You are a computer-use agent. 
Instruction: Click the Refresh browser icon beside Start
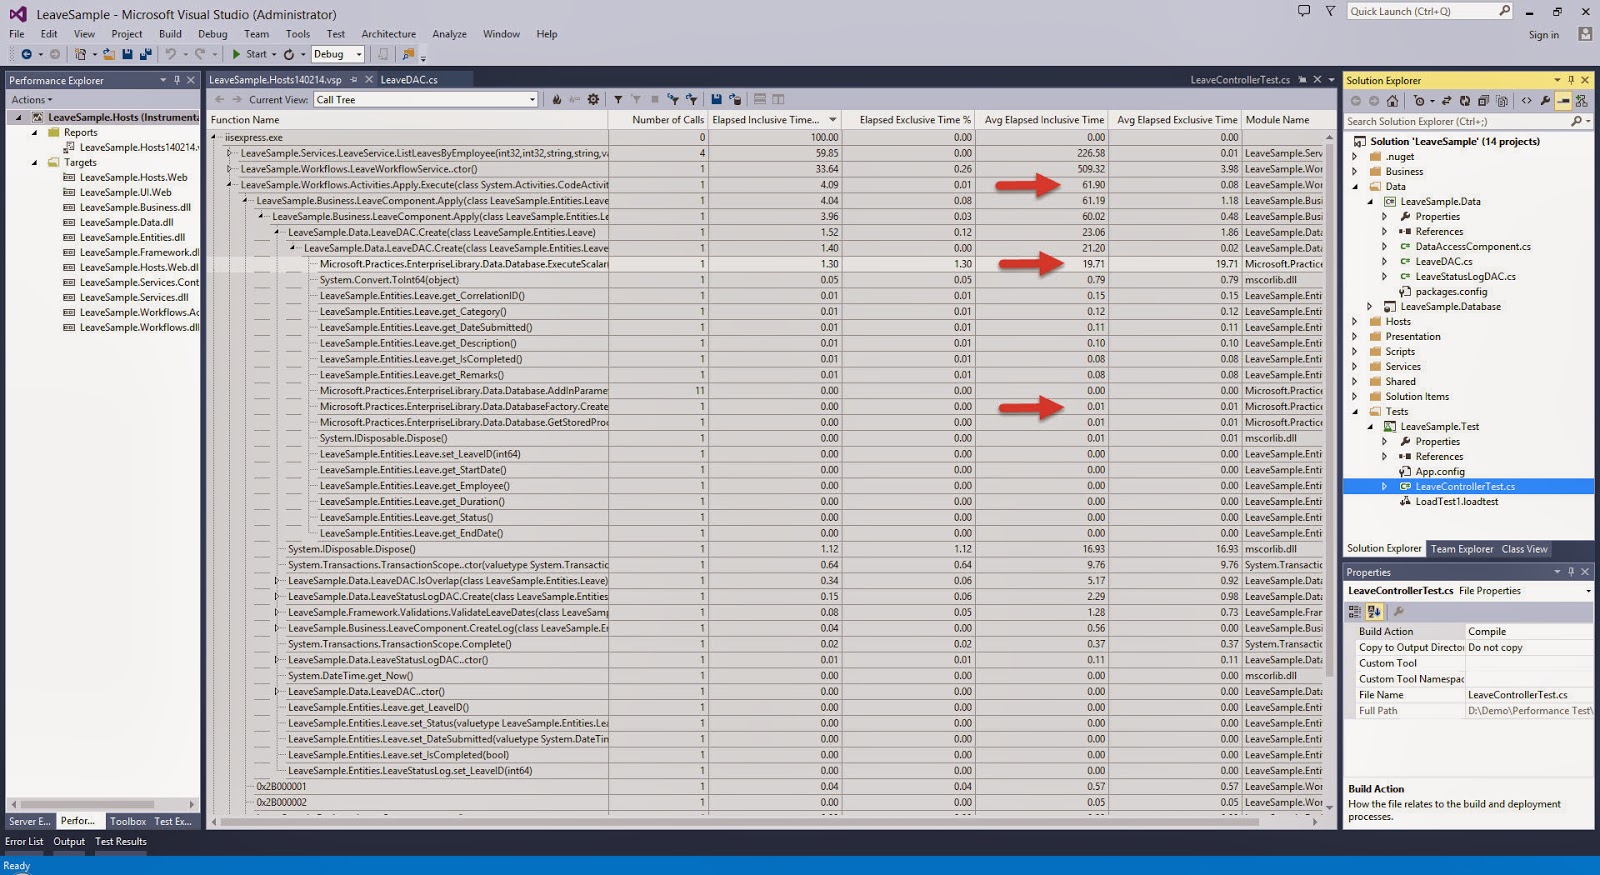tap(289, 54)
